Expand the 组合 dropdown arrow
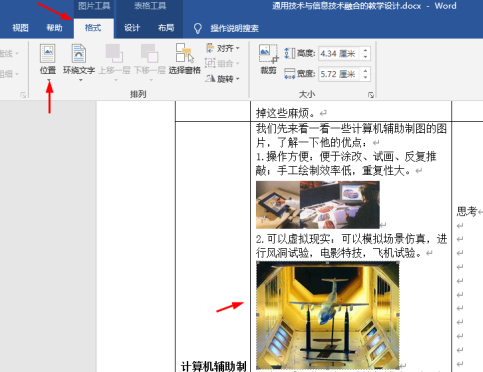 (238, 63)
